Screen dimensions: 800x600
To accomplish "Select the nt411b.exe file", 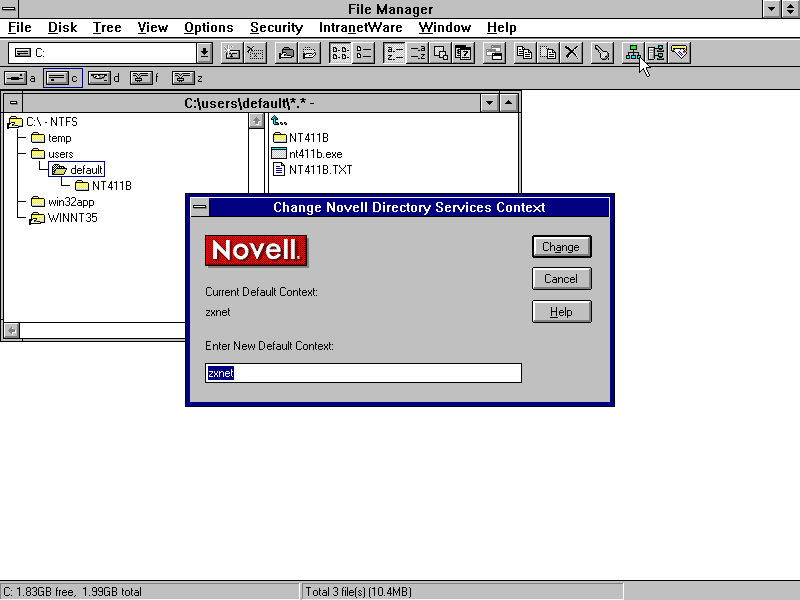I will coord(307,154).
